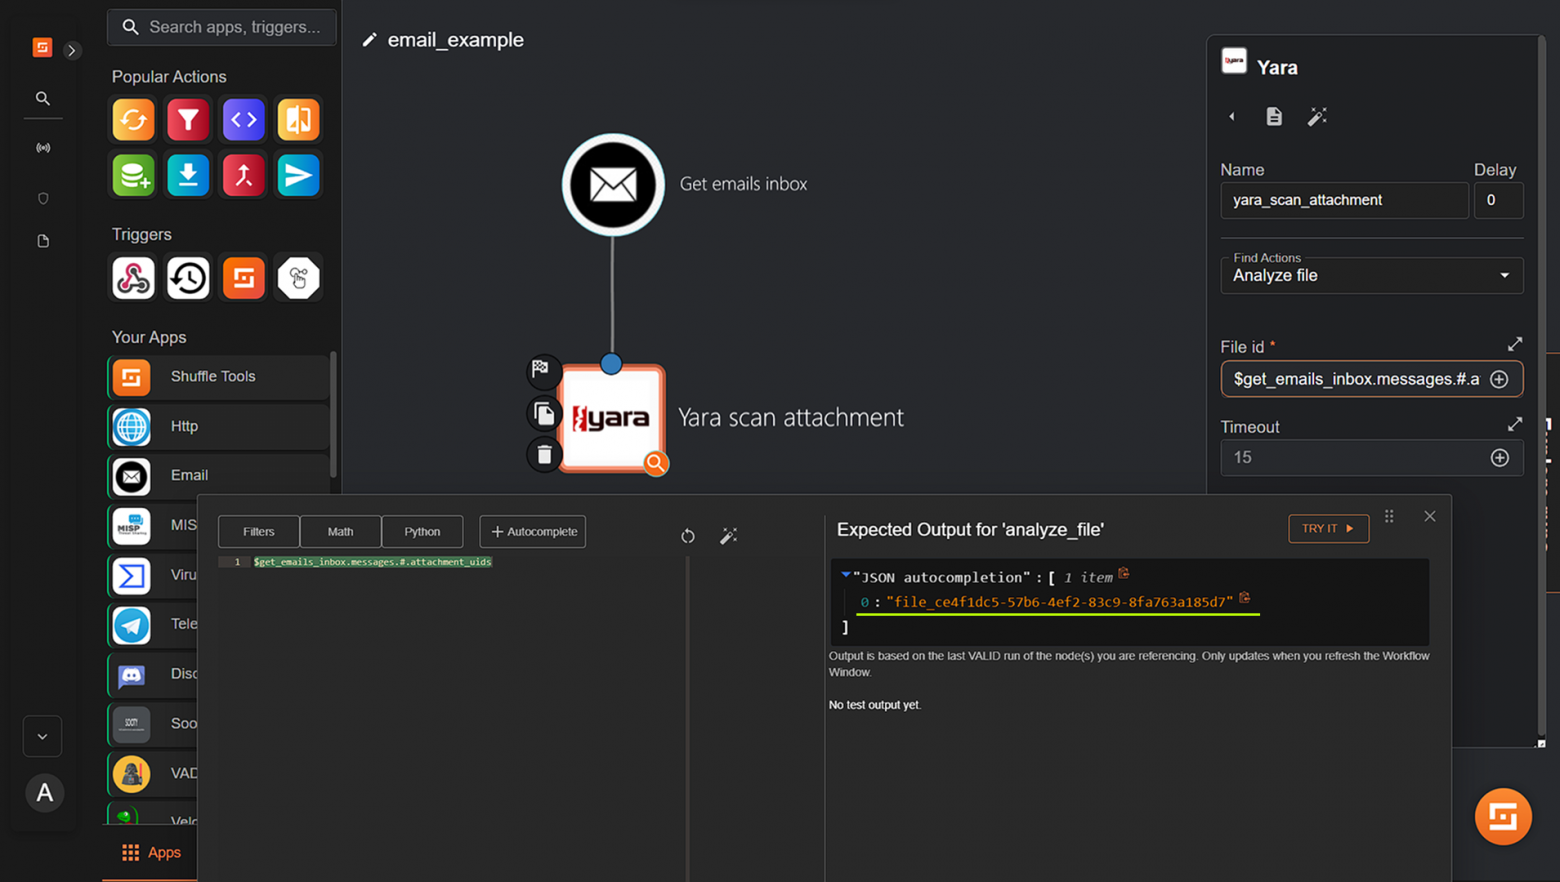
Task: Select the Repeat/loop popular action icon
Action: [133, 119]
